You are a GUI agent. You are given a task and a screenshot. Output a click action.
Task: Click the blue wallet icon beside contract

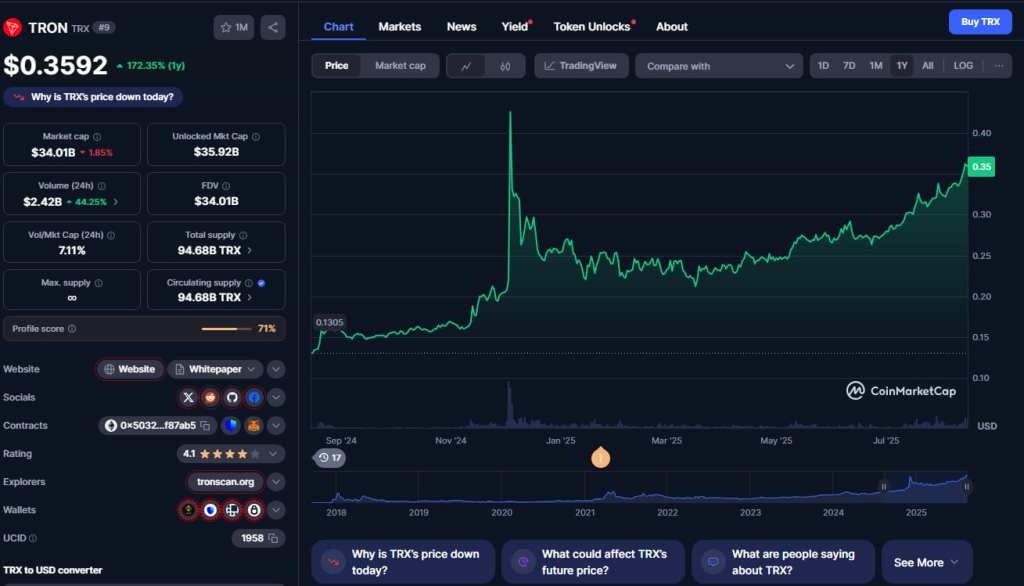(231, 425)
